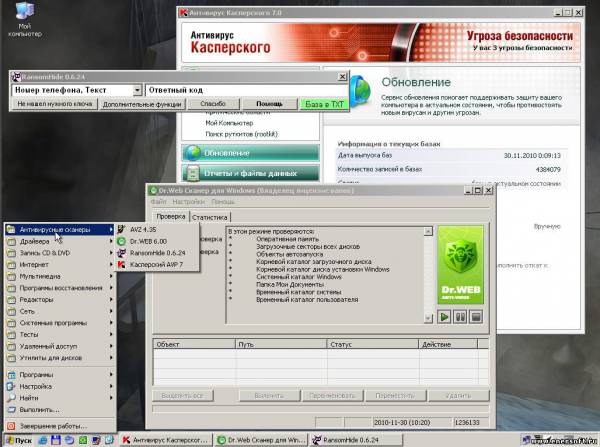Expand Удаленный доступ folder

(60, 346)
